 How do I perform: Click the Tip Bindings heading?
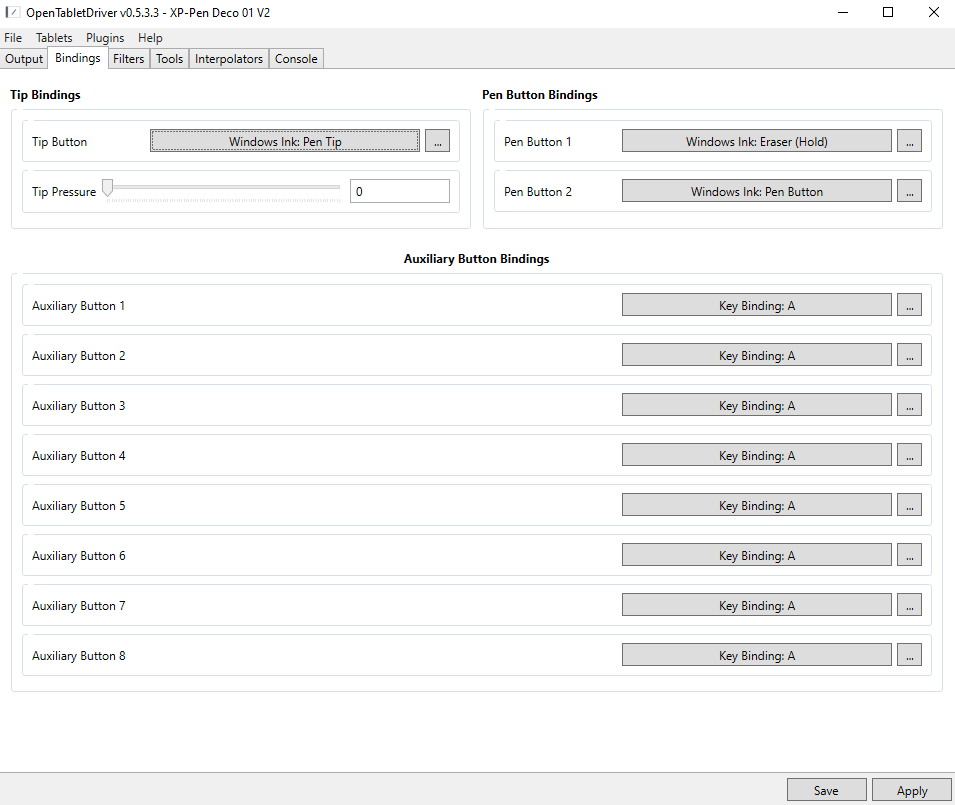(45, 94)
